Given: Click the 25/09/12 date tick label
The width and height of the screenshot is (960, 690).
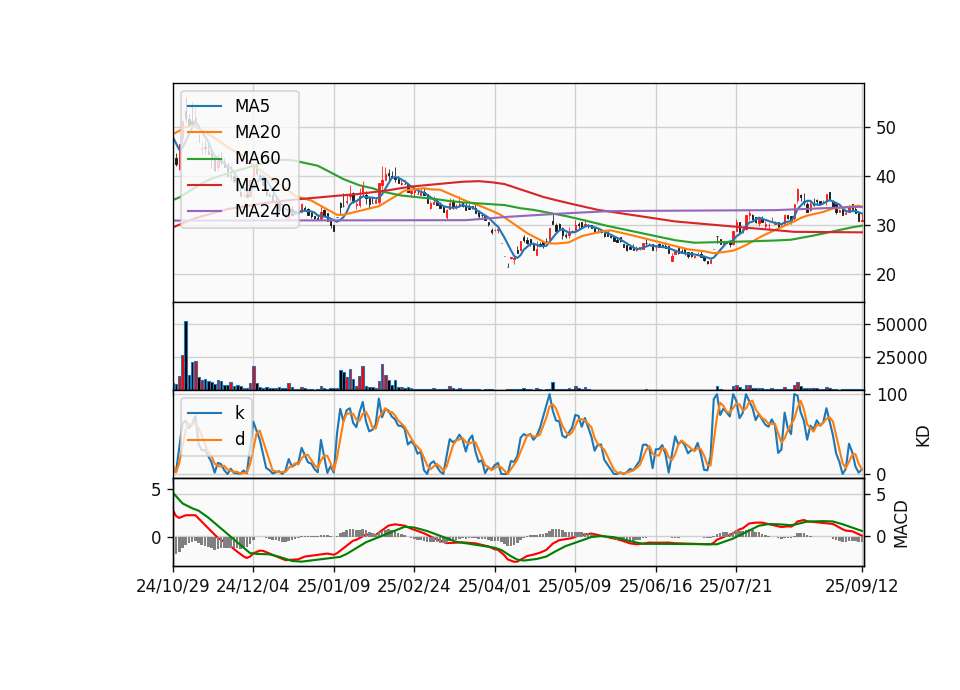Looking at the screenshot, I should tap(862, 586).
